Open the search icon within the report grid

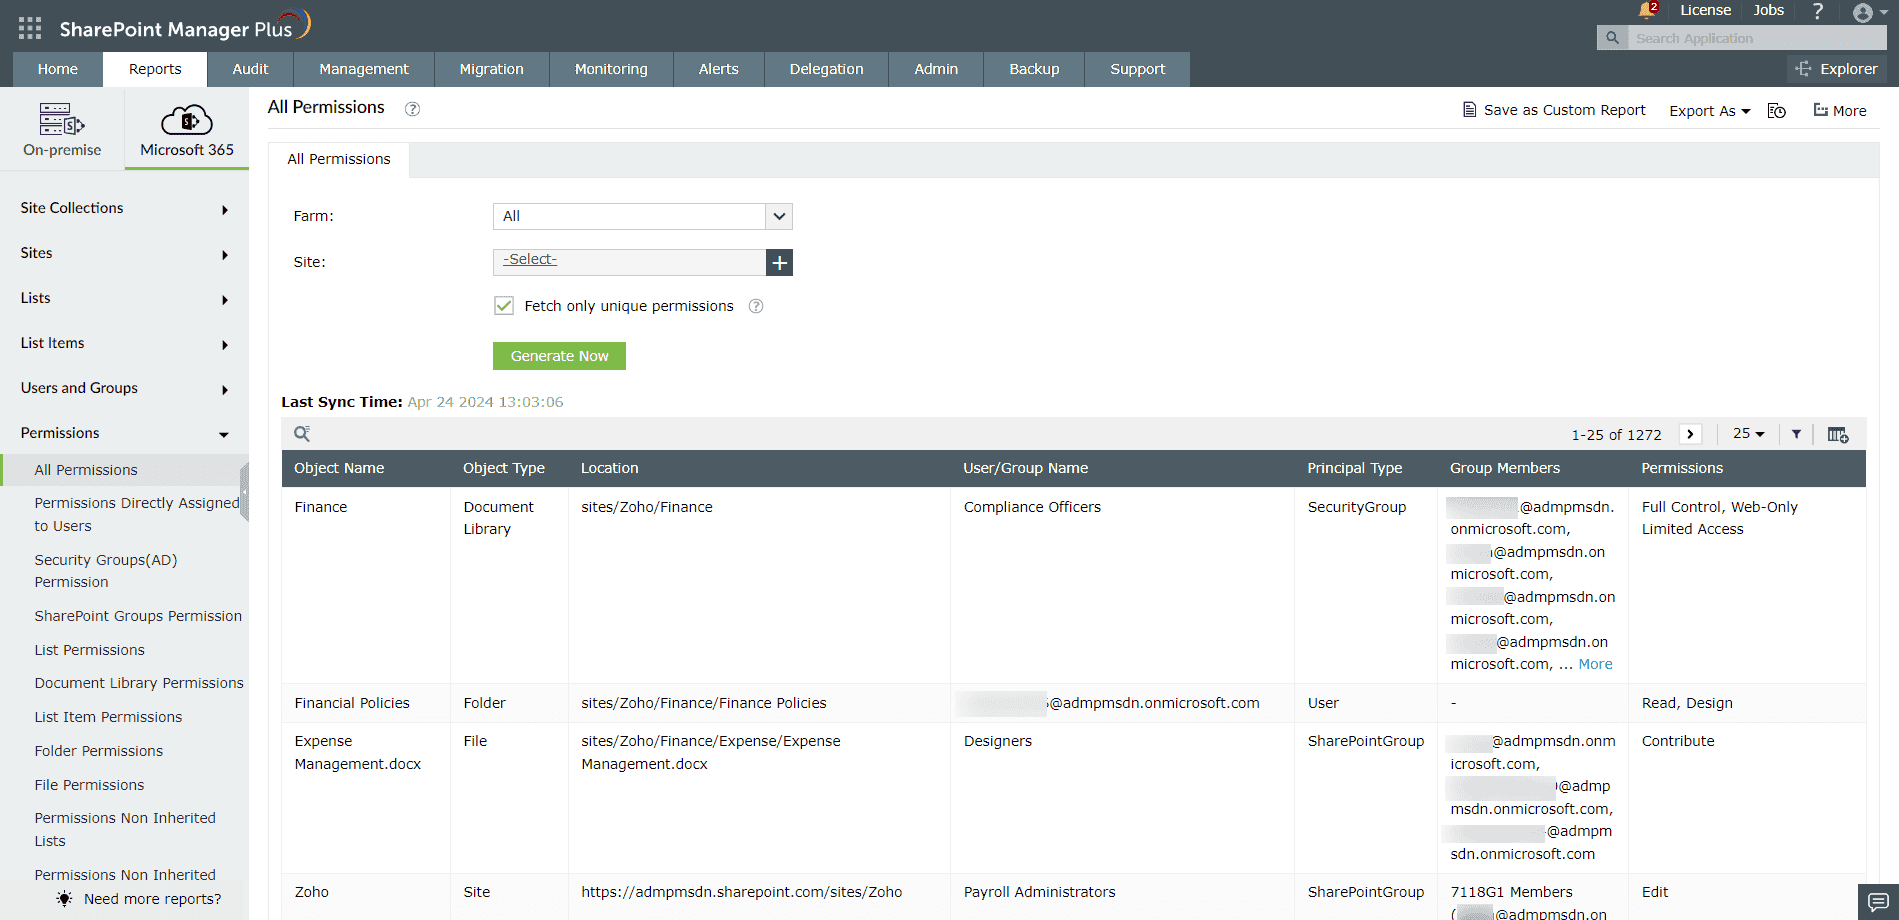(x=301, y=433)
